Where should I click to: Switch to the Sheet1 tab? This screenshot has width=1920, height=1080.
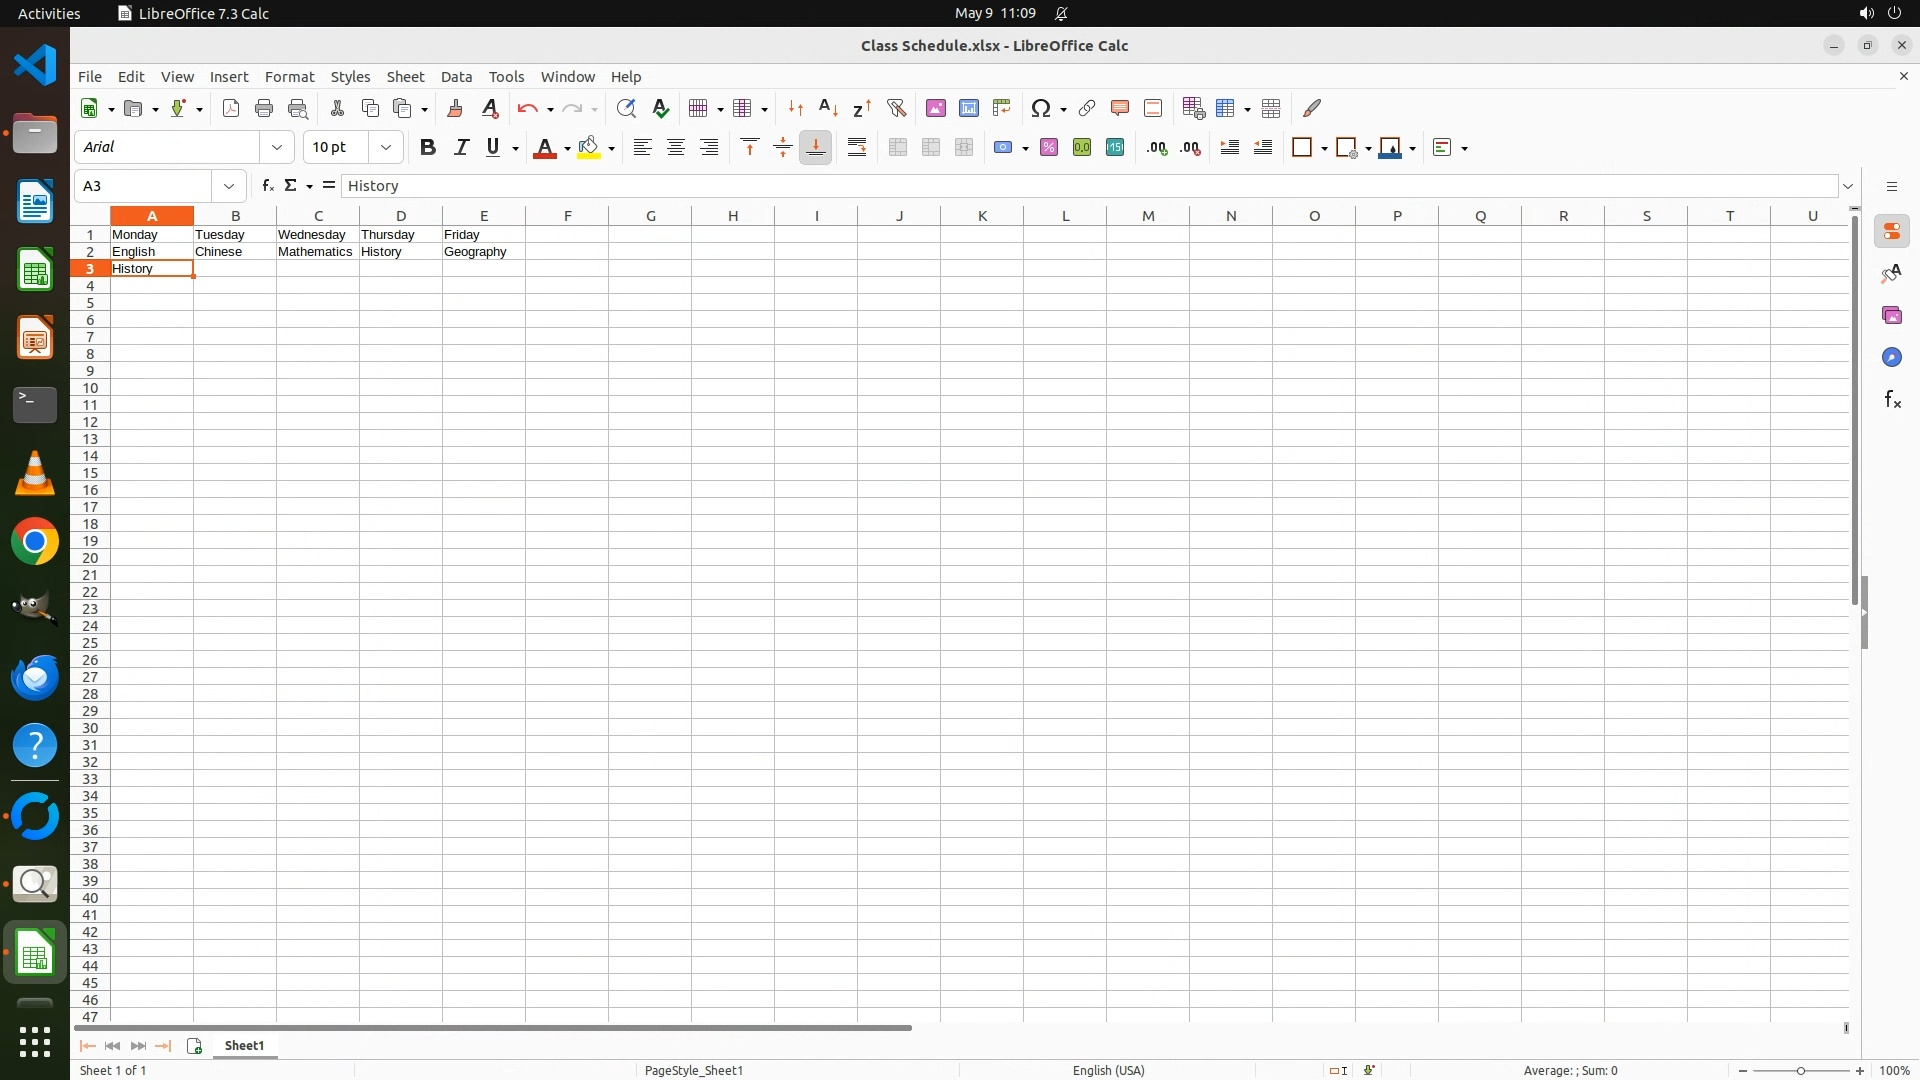(244, 1045)
